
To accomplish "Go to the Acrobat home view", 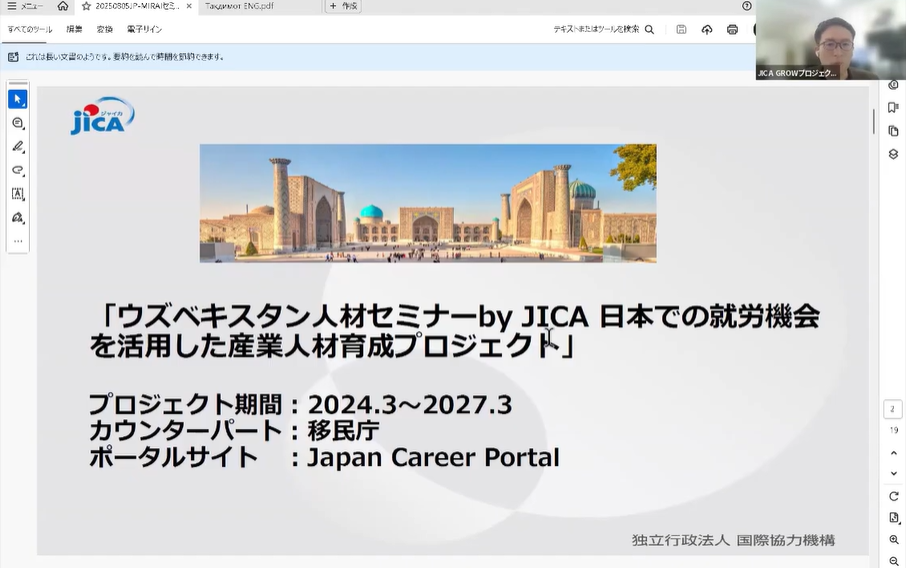I will [x=63, y=6].
